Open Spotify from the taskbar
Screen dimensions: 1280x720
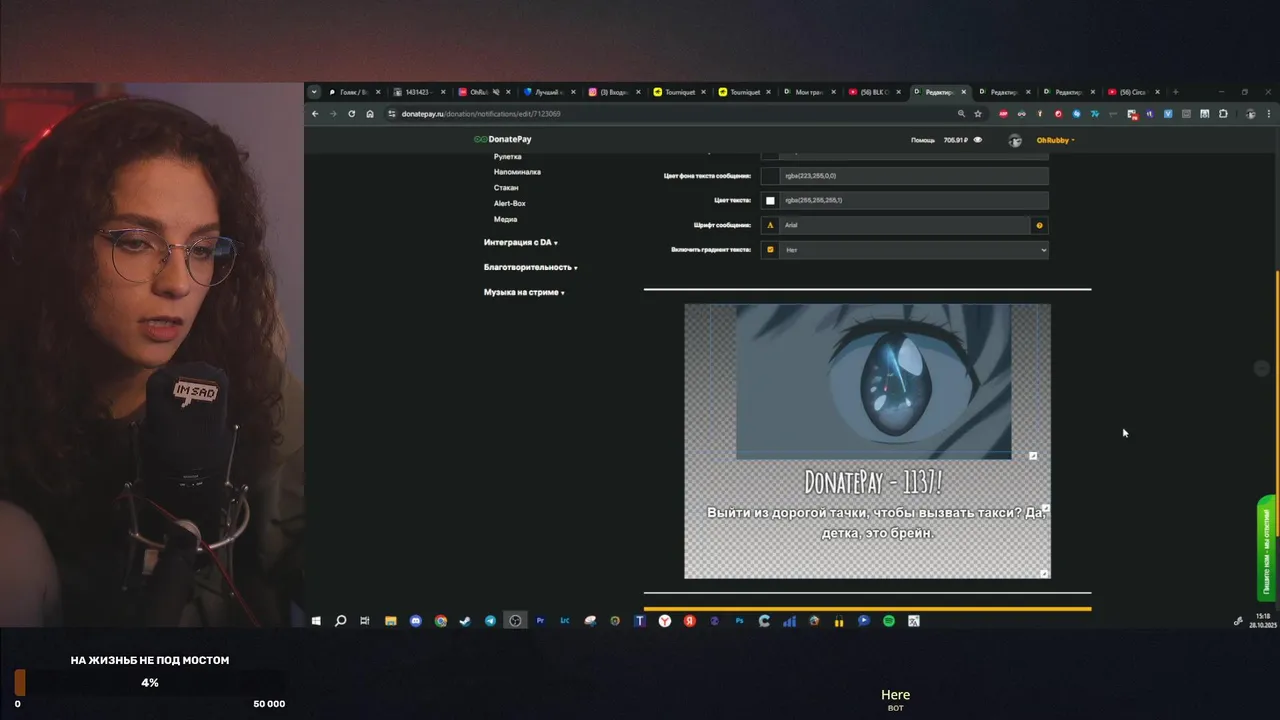pyautogui.click(x=888, y=621)
